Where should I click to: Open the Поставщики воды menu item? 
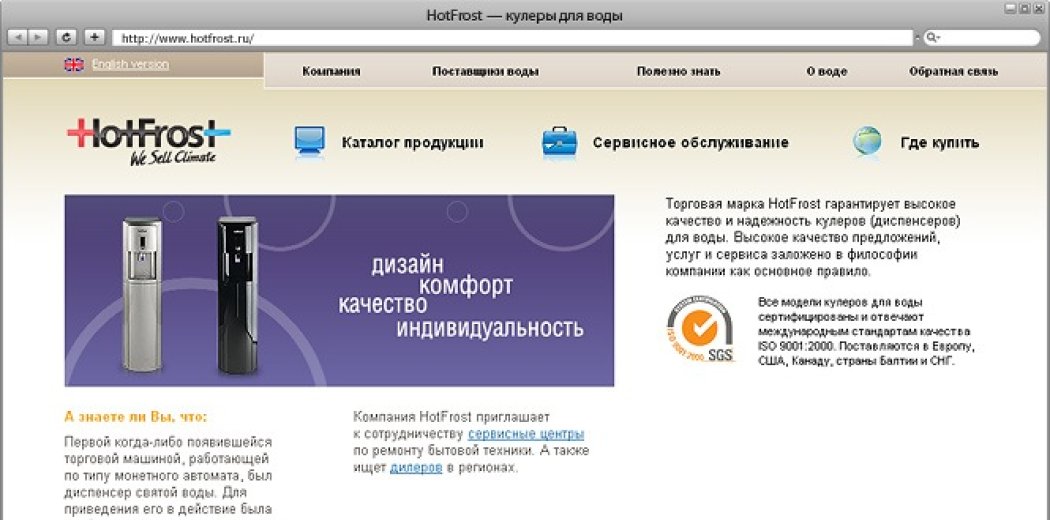tap(485, 72)
